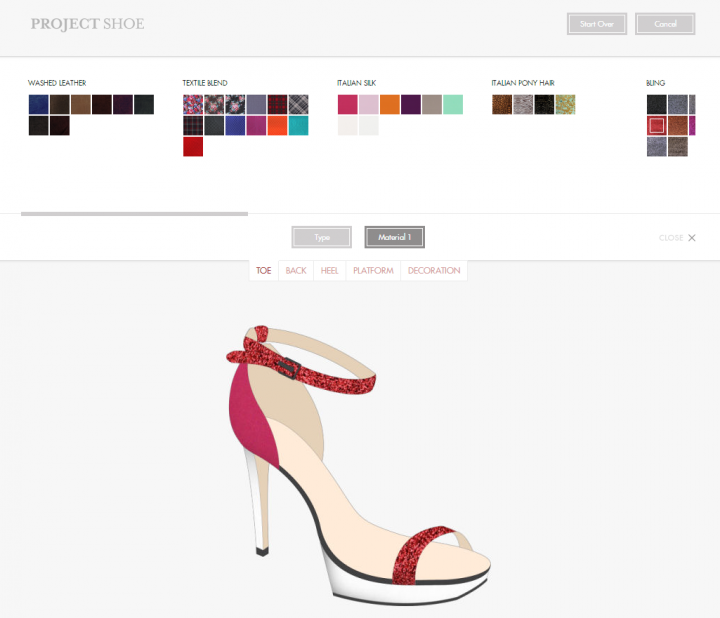
Task: Pick the teal Textile Blend swatch
Action: (298, 126)
